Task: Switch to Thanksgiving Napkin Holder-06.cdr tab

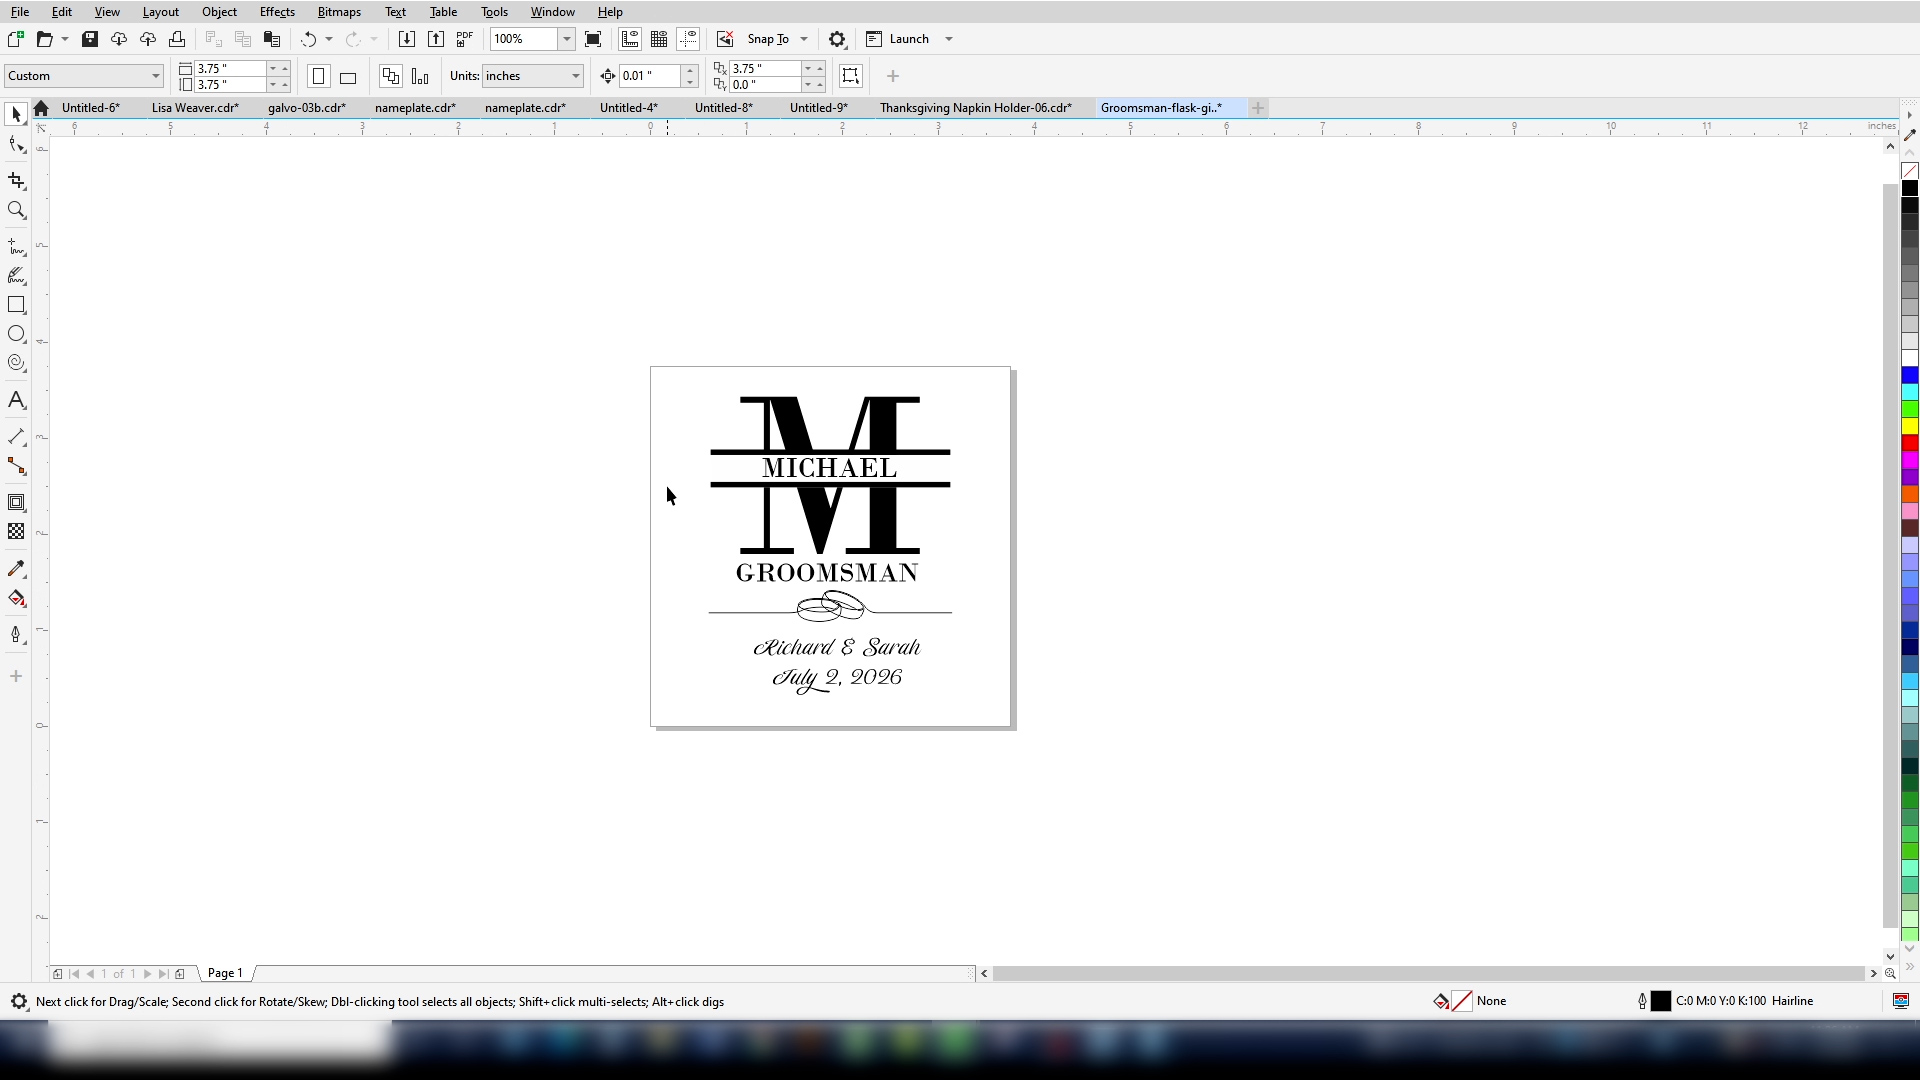Action: pos(975,108)
